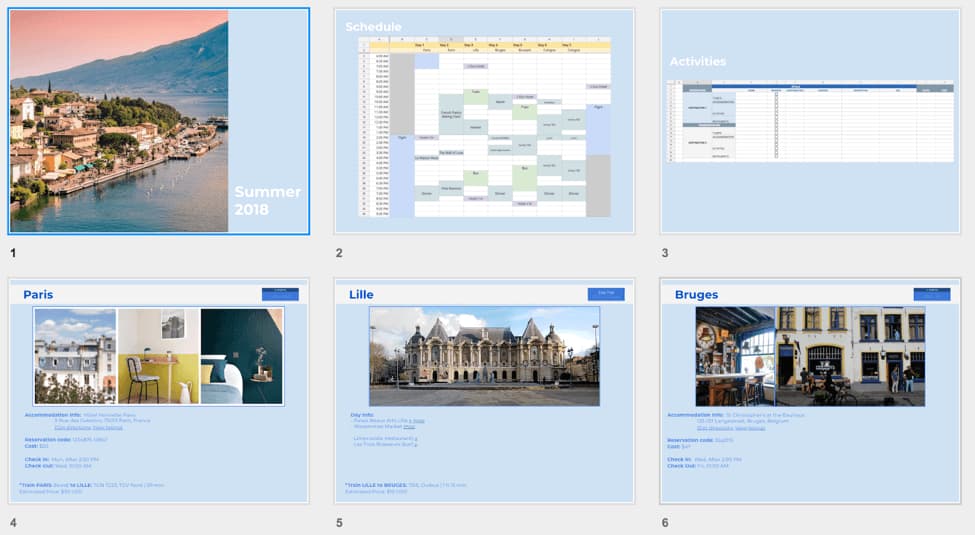The width and height of the screenshot is (975, 535).
Task: Click the "Bruges" slide heading
Action: point(696,295)
